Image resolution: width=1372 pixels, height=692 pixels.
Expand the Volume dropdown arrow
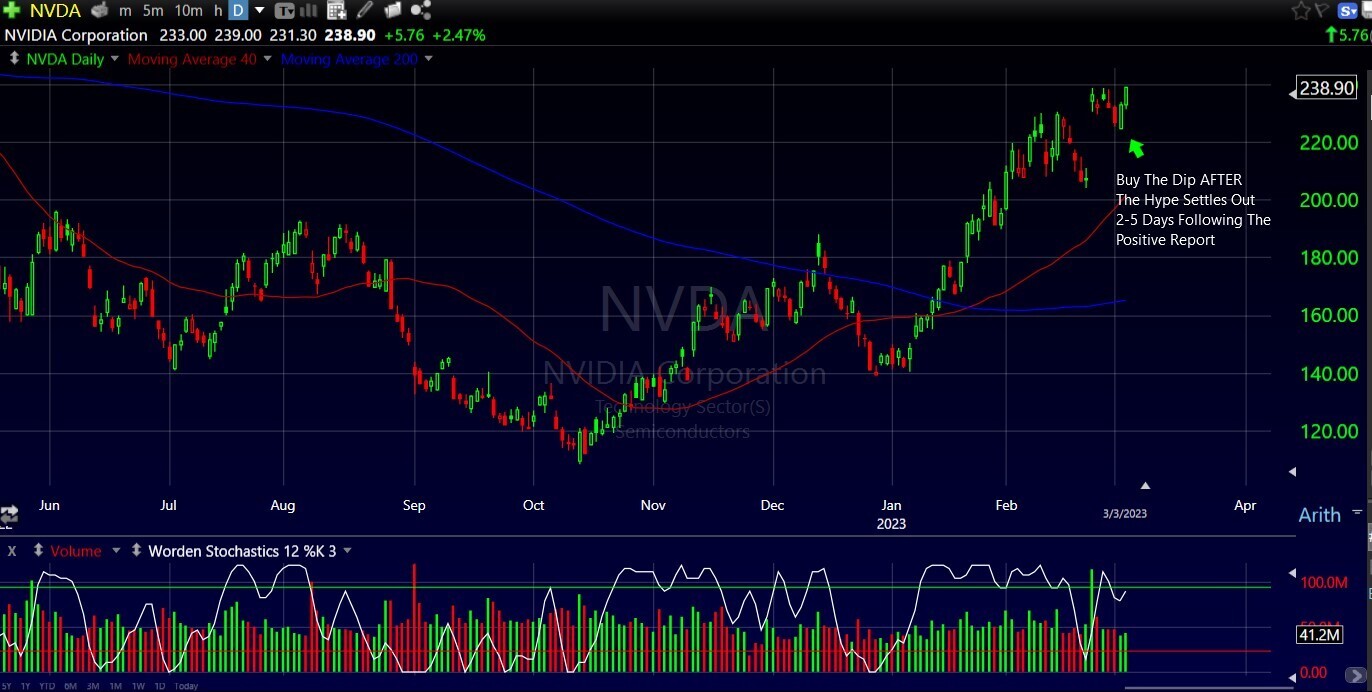click(115, 550)
